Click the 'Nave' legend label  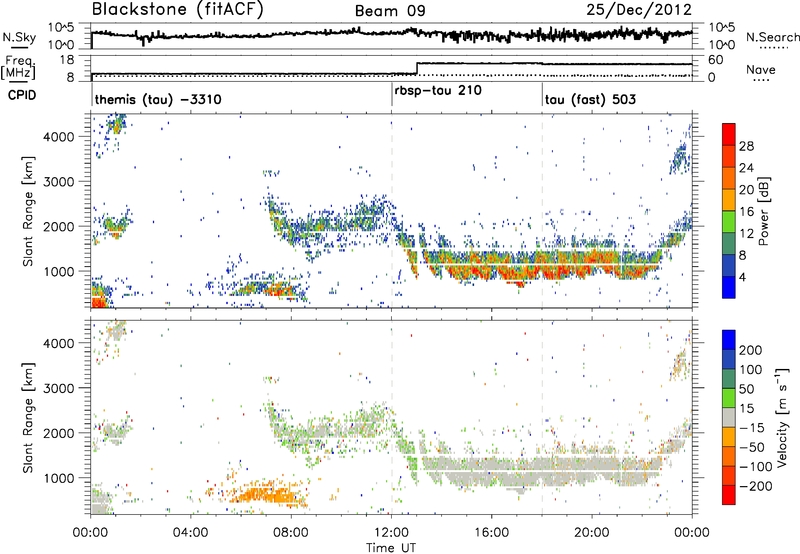click(x=761, y=69)
